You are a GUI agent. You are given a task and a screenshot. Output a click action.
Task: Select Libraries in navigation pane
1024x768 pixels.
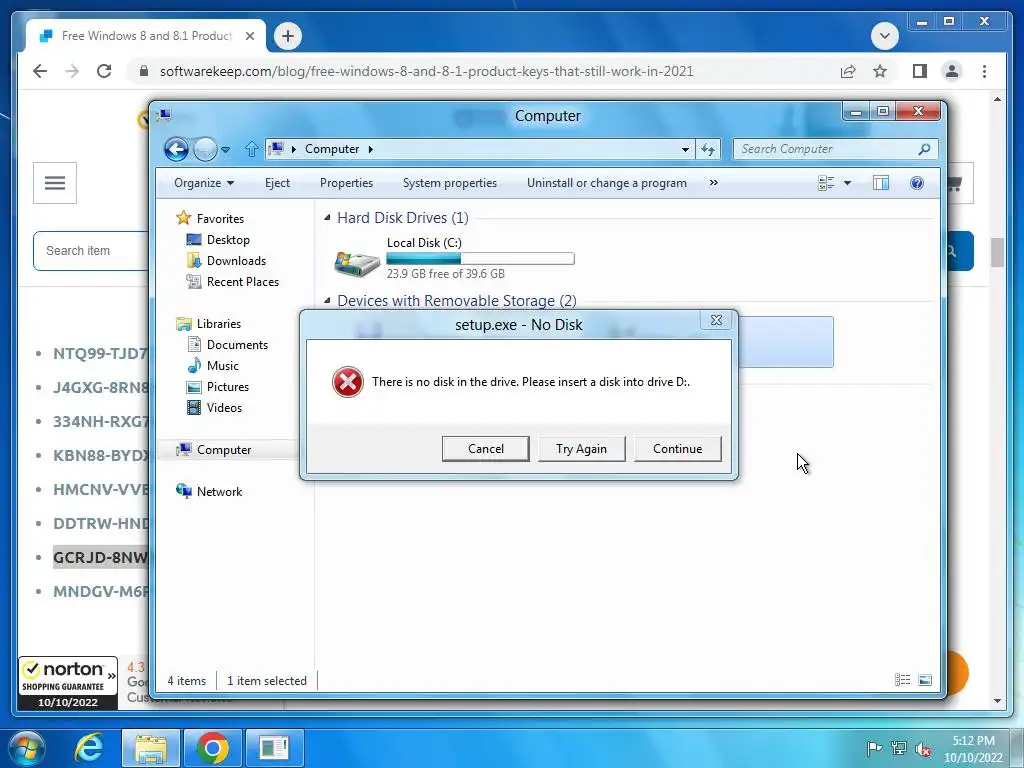tap(218, 324)
